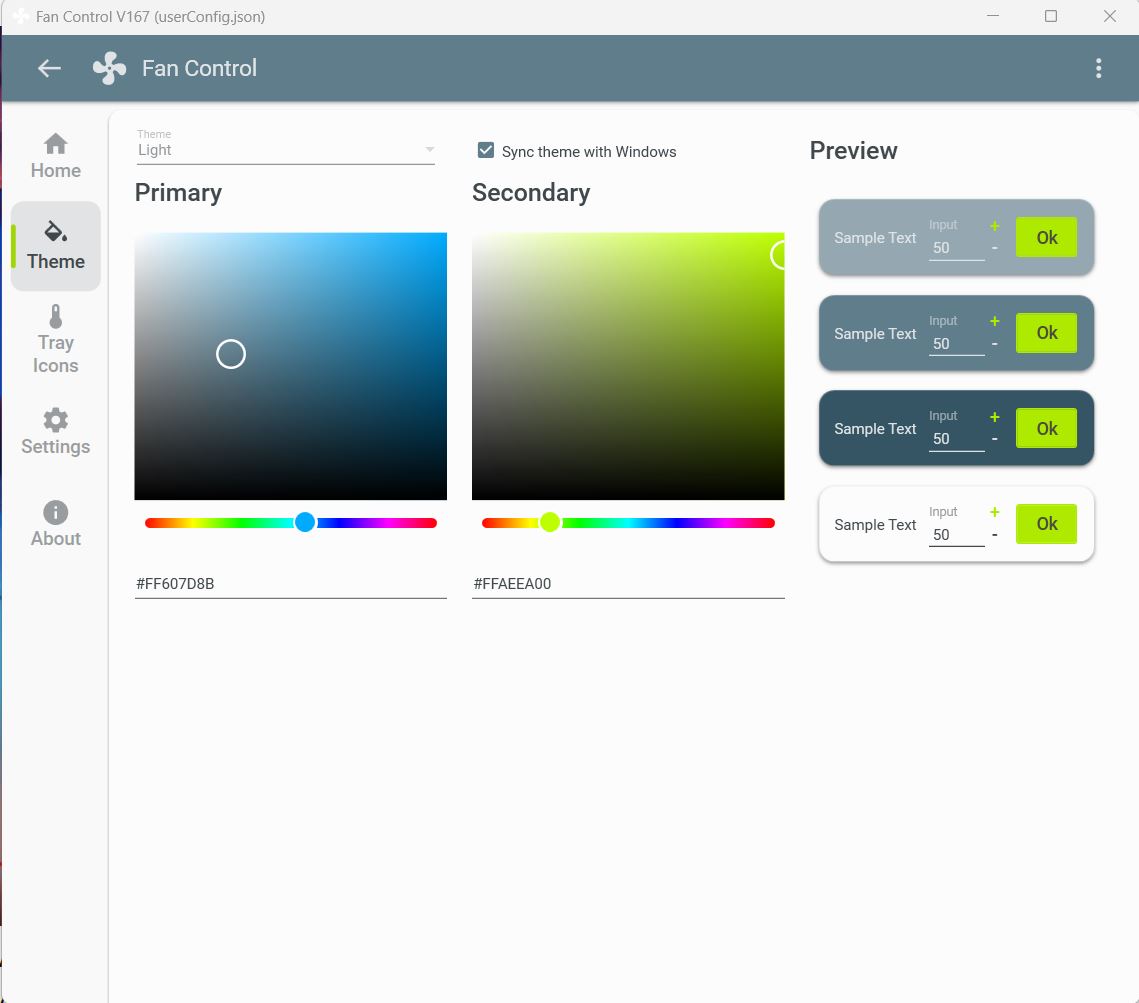
Task: Select the Theme sidebar section
Action: click(56, 246)
